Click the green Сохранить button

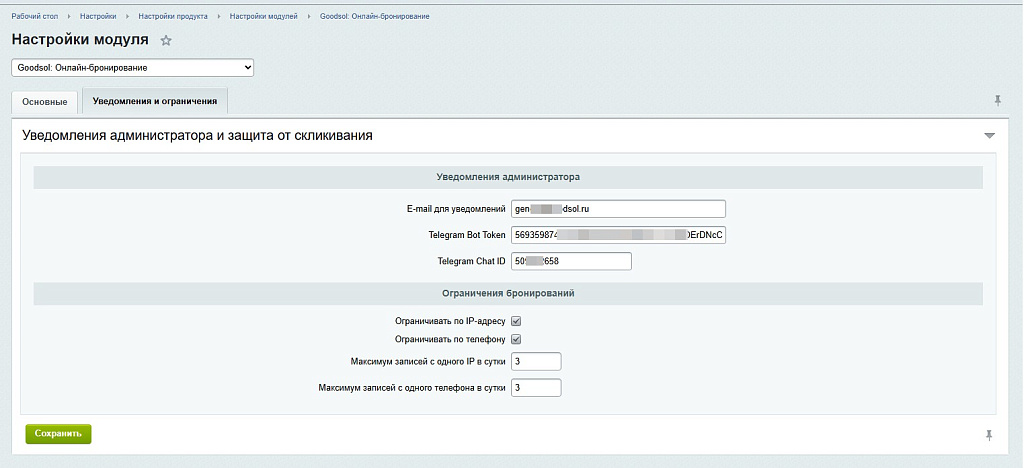tap(58, 433)
